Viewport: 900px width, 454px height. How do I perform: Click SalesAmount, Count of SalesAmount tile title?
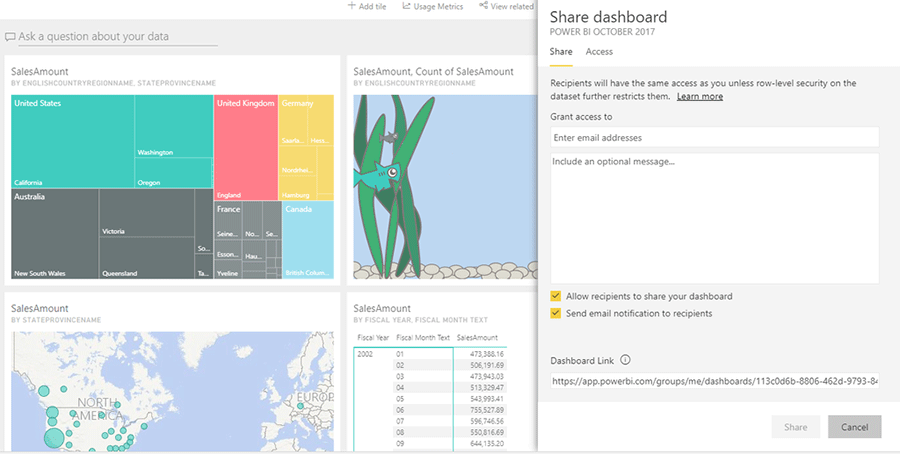click(x=433, y=72)
